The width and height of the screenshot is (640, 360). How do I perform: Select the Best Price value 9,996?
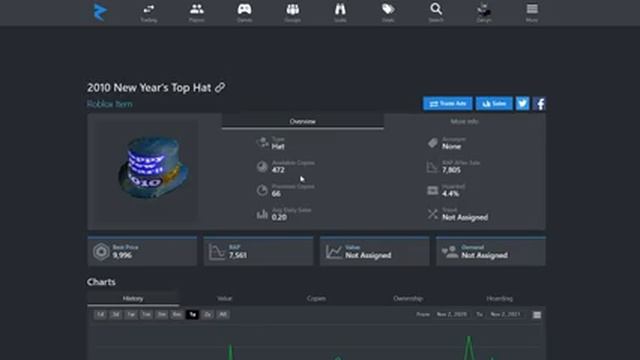click(x=122, y=256)
